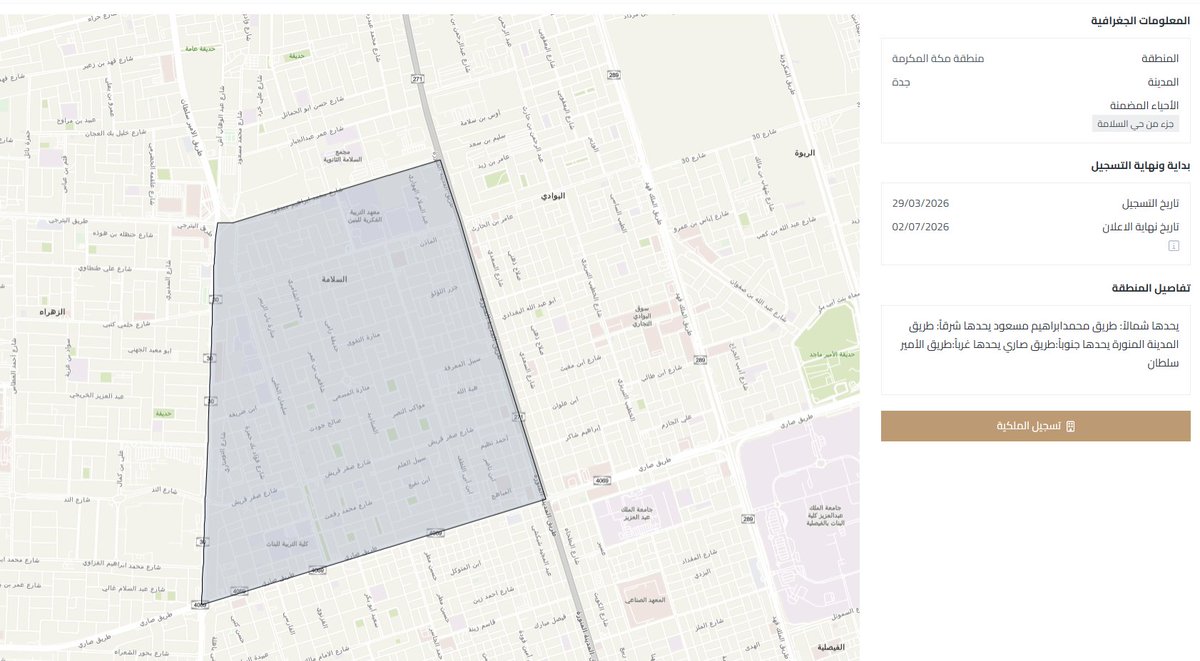This screenshot has width=1200, height=661.
Task: Click the الأحياء المضمنة label
Action: 1144,105
